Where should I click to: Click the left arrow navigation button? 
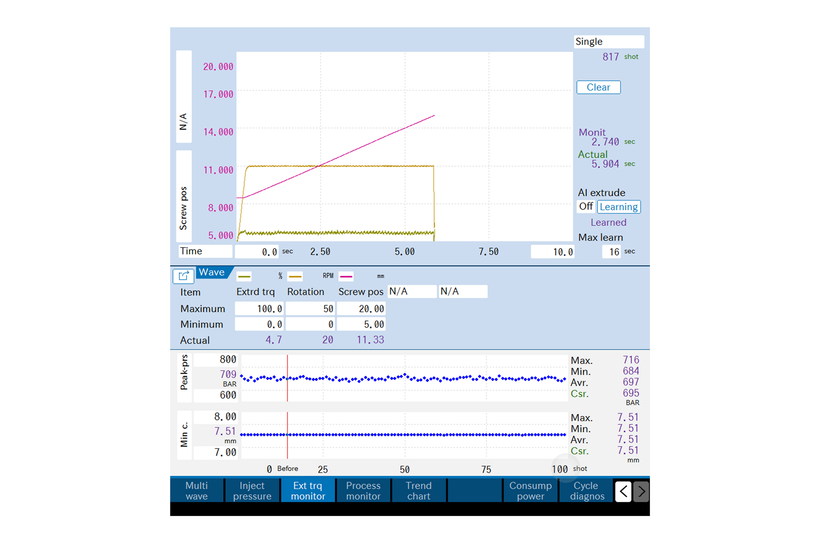click(x=622, y=491)
